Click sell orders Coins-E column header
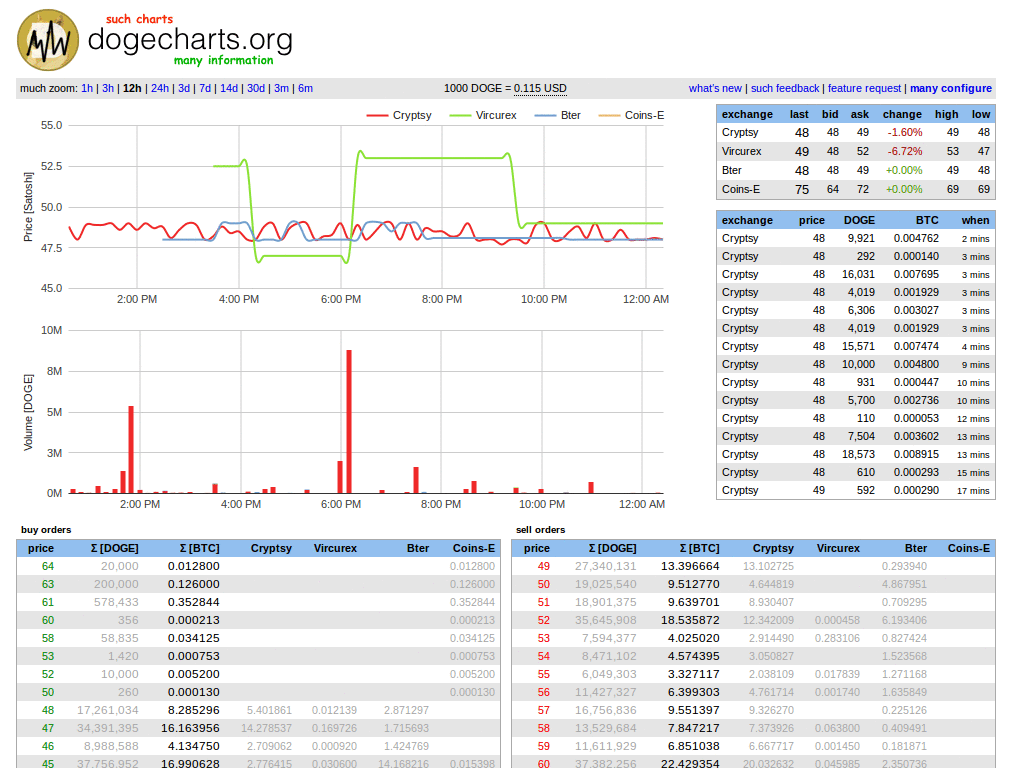The width and height of the screenshot is (1024, 768). click(968, 549)
